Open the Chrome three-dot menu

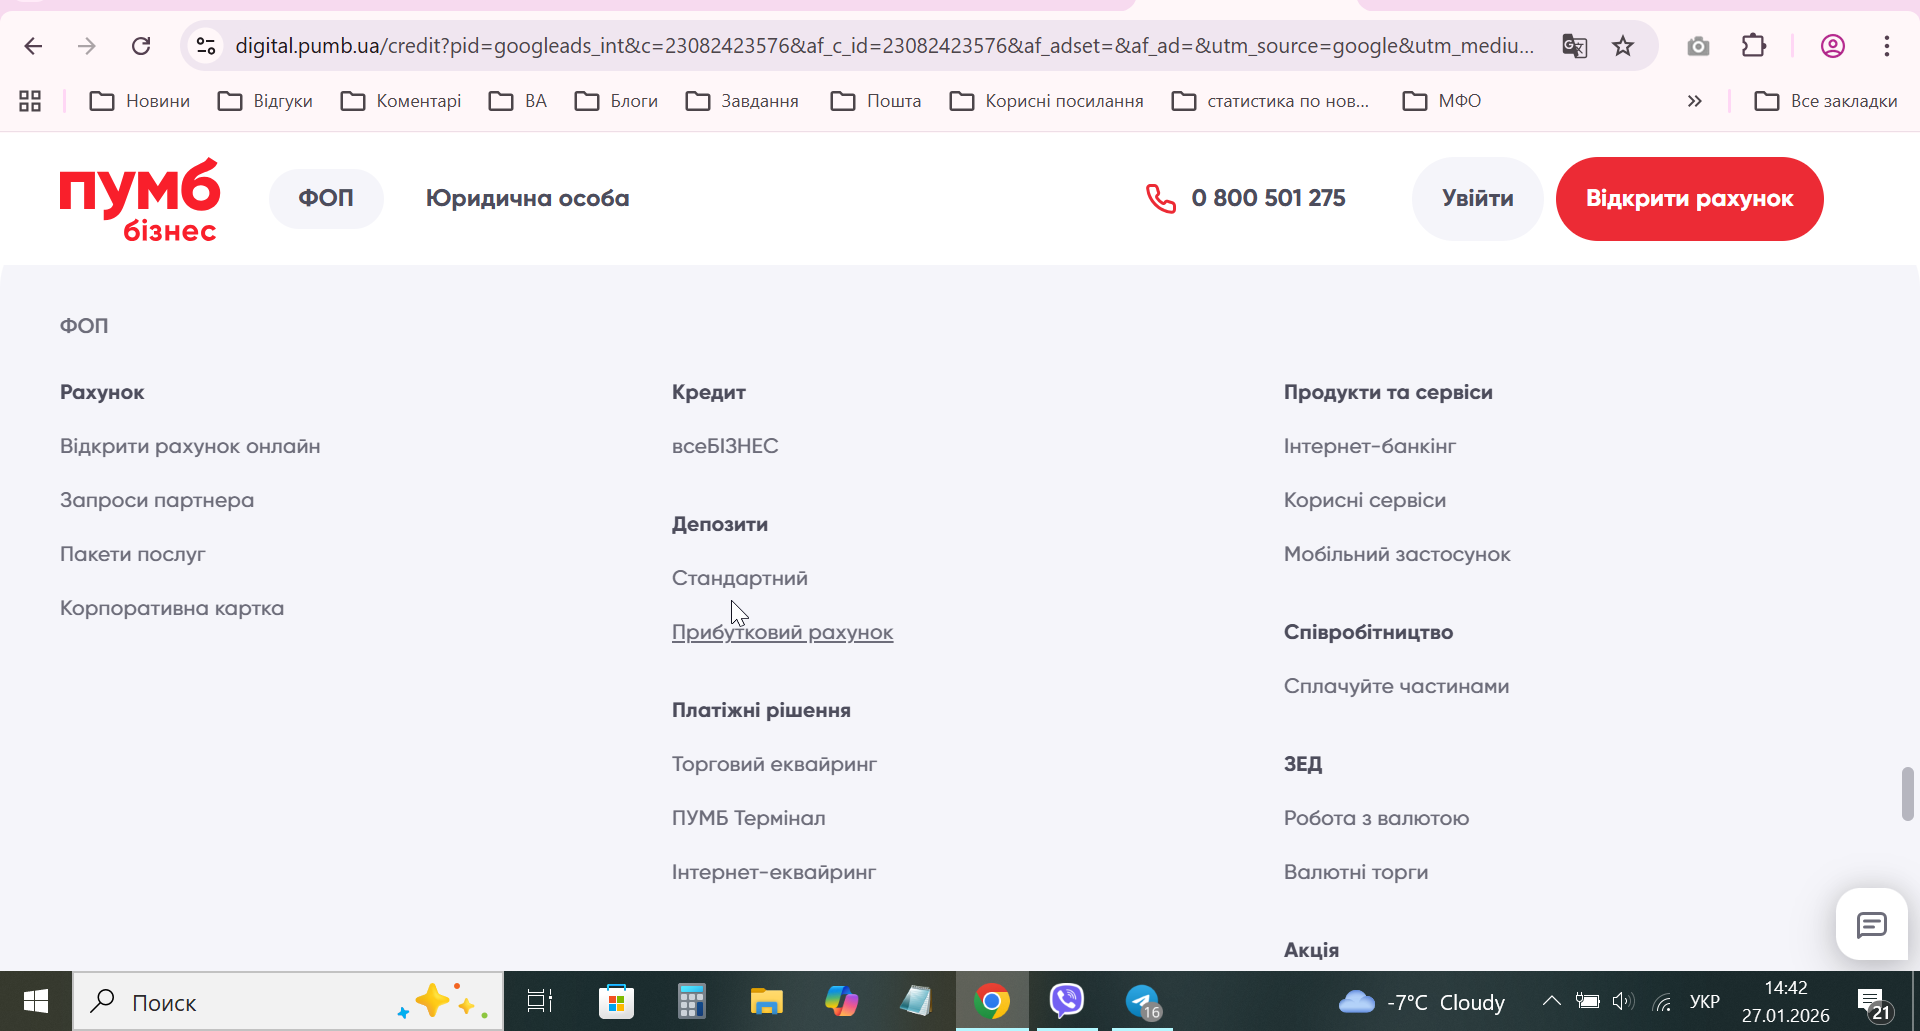[1887, 46]
